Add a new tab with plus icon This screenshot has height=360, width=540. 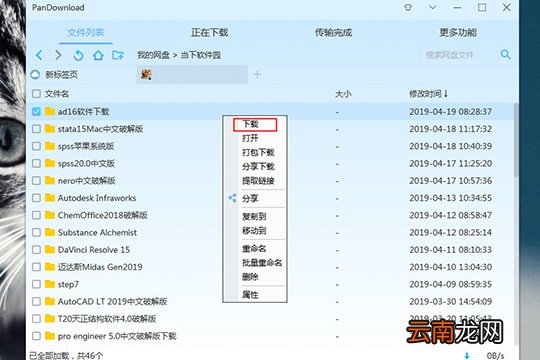[x=257, y=74]
